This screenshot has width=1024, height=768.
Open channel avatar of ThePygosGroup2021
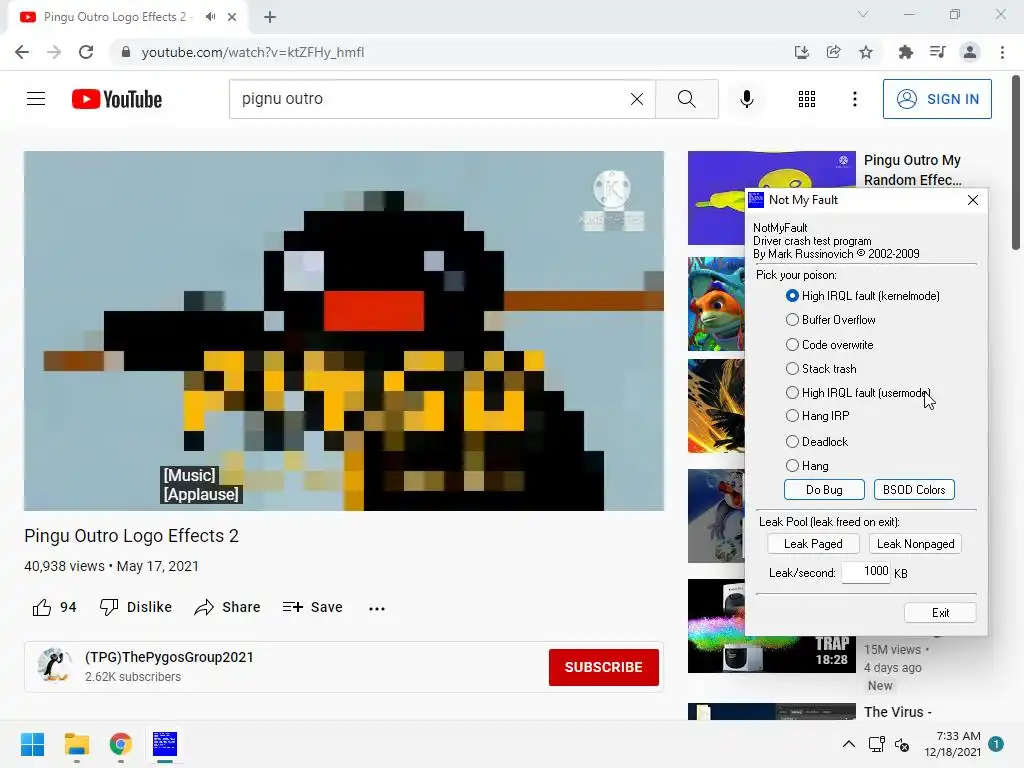(54, 665)
